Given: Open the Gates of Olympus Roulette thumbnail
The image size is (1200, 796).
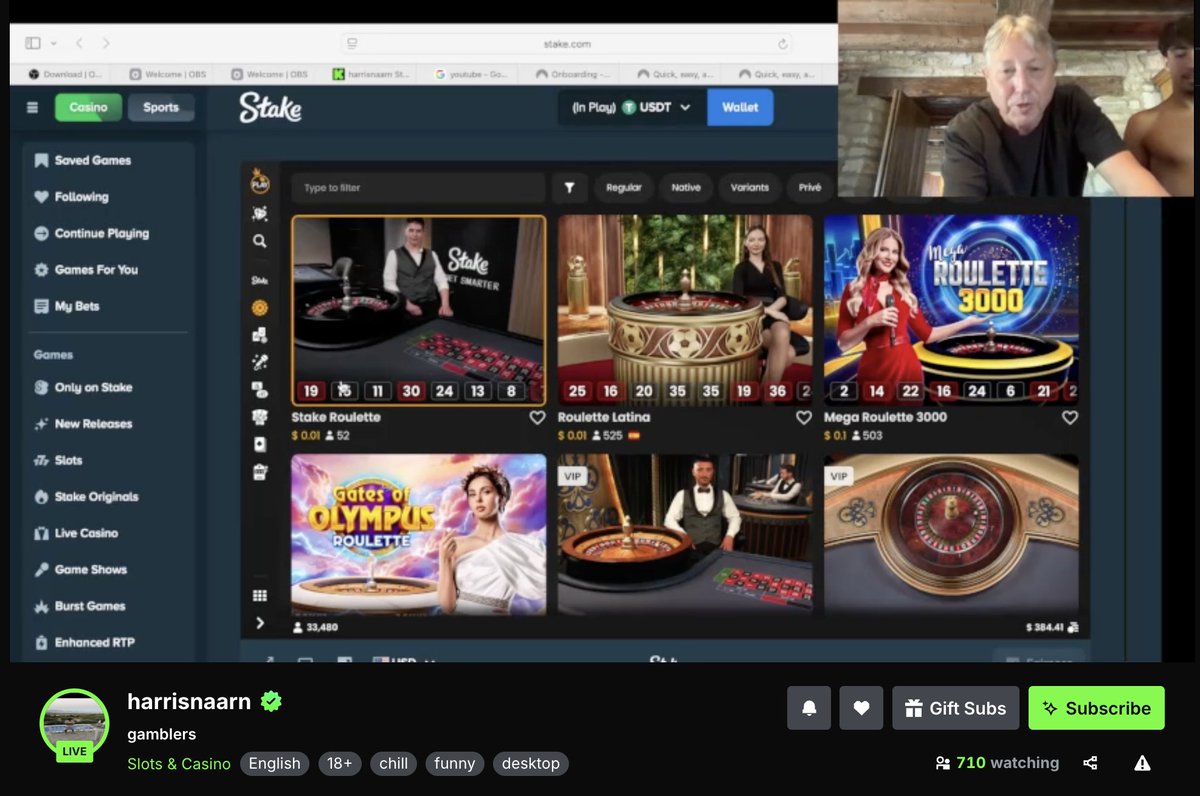Looking at the screenshot, I should (x=419, y=535).
